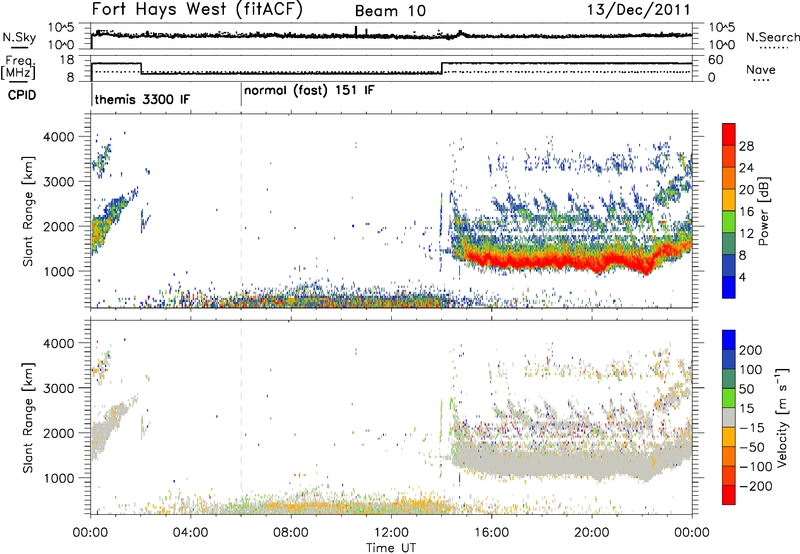Viewport: 800px width, 554px height.
Task: Click the 'normal (fast) 151 IF' label
Action: [309, 91]
